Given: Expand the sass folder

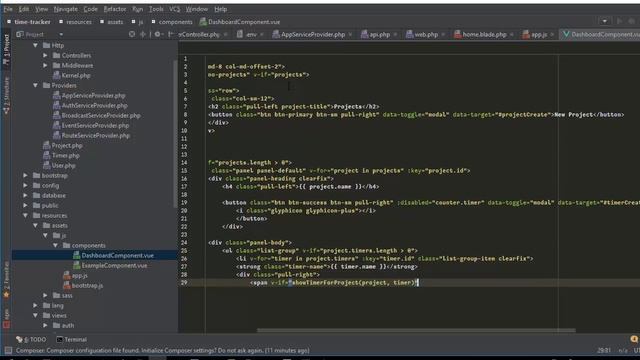Looking at the screenshot, I should point(45,296).
